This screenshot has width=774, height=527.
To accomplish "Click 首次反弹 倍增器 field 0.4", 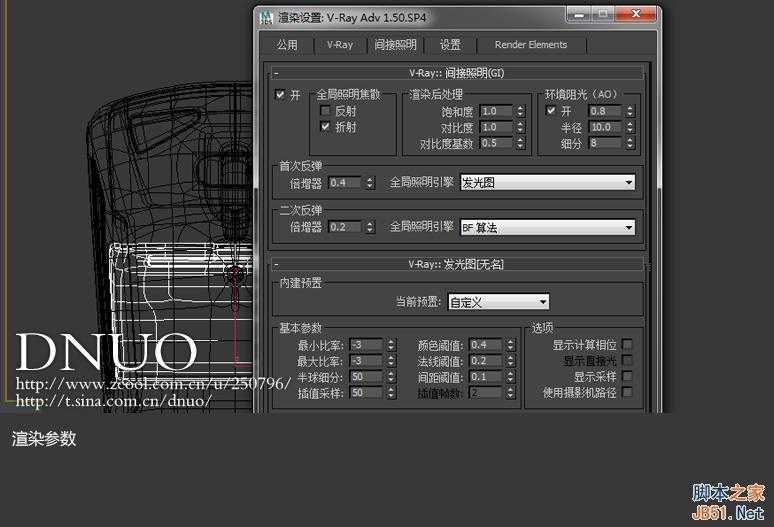I will (x=346, y=183).
